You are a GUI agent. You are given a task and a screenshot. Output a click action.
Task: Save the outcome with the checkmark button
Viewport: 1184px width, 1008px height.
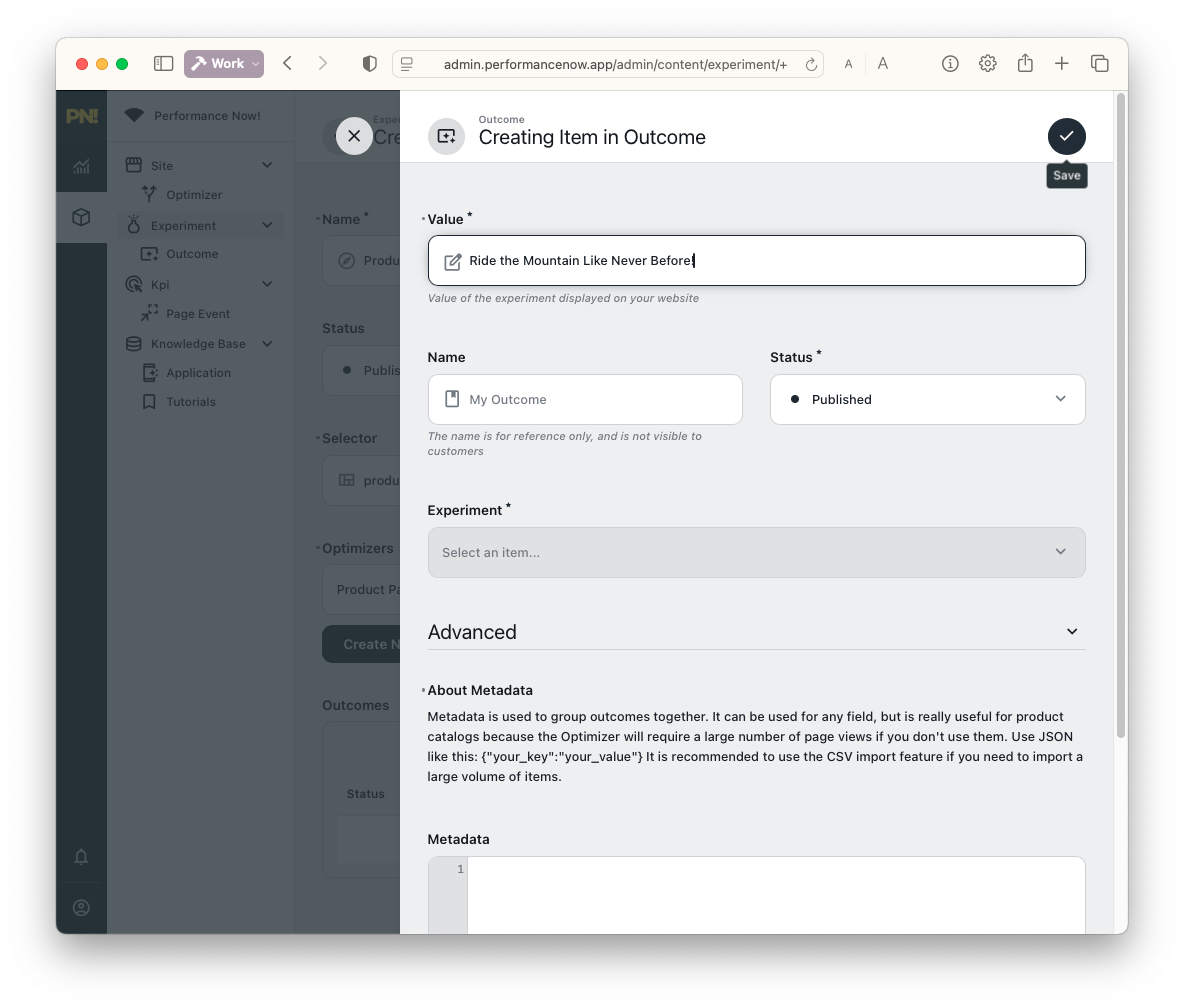1066,137
